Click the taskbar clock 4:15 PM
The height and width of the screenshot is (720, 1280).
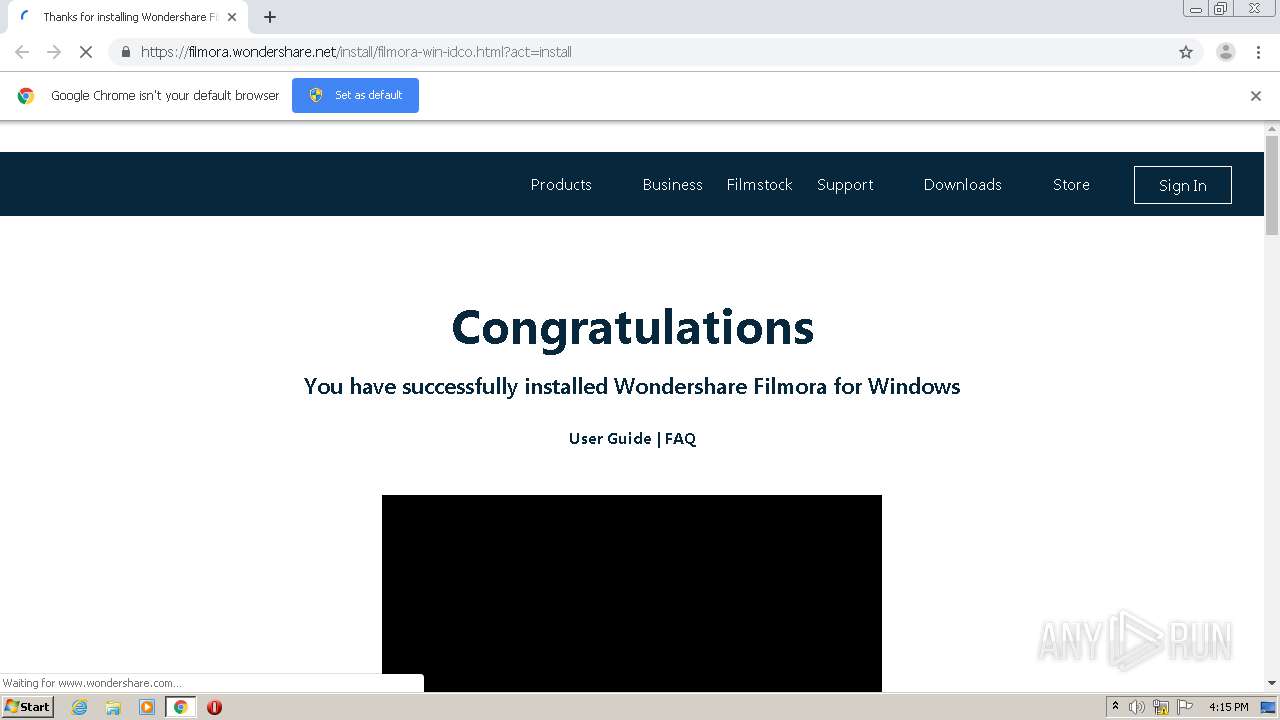coord(1228,707)
